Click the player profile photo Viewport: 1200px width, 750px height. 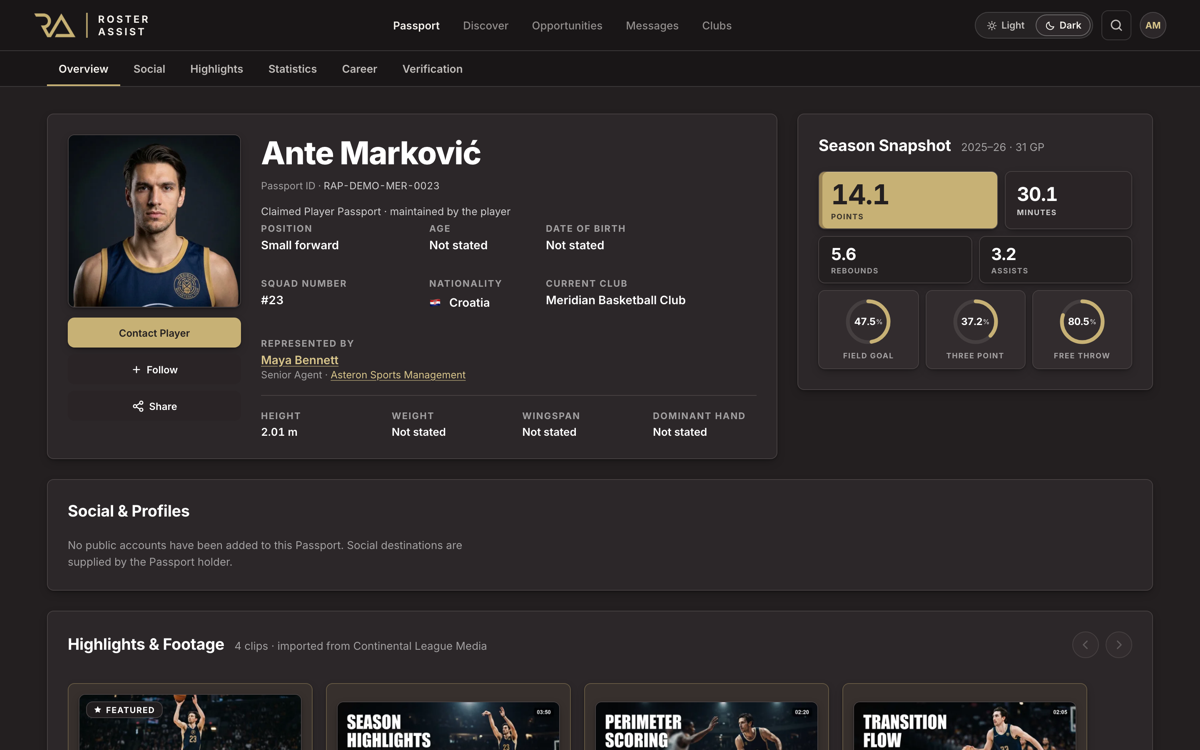154,221
